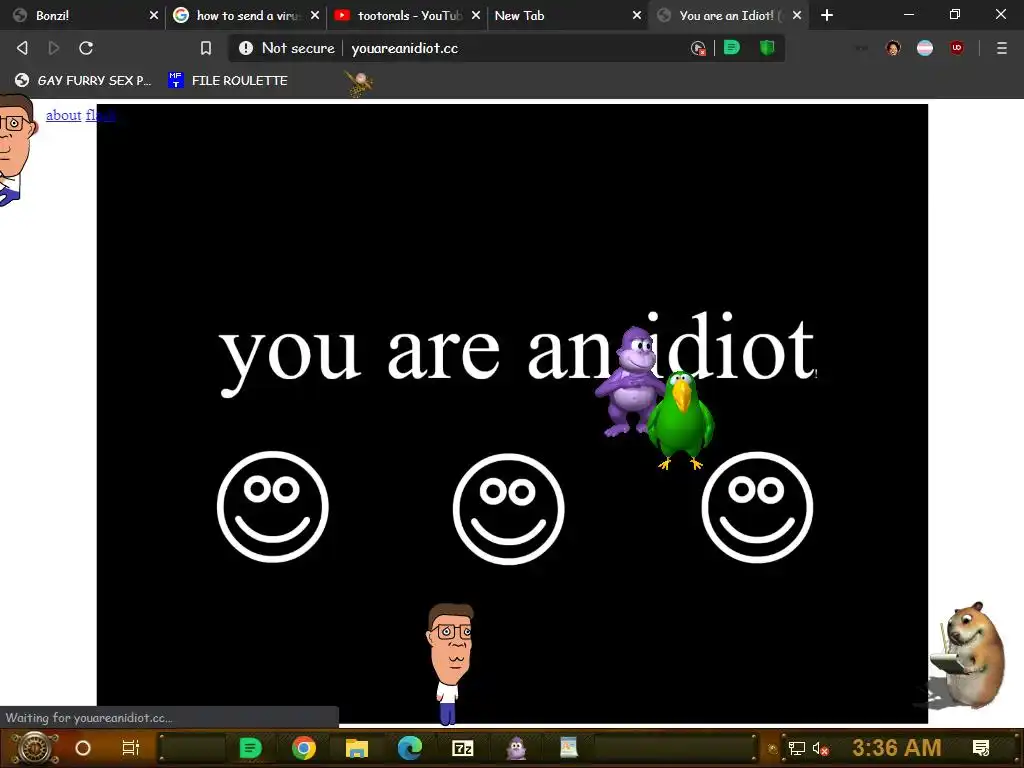Reload the youareanidiot.cc page
This screenshot has height=768, width=1024.
pyautogui.click(x=86, y=48)
